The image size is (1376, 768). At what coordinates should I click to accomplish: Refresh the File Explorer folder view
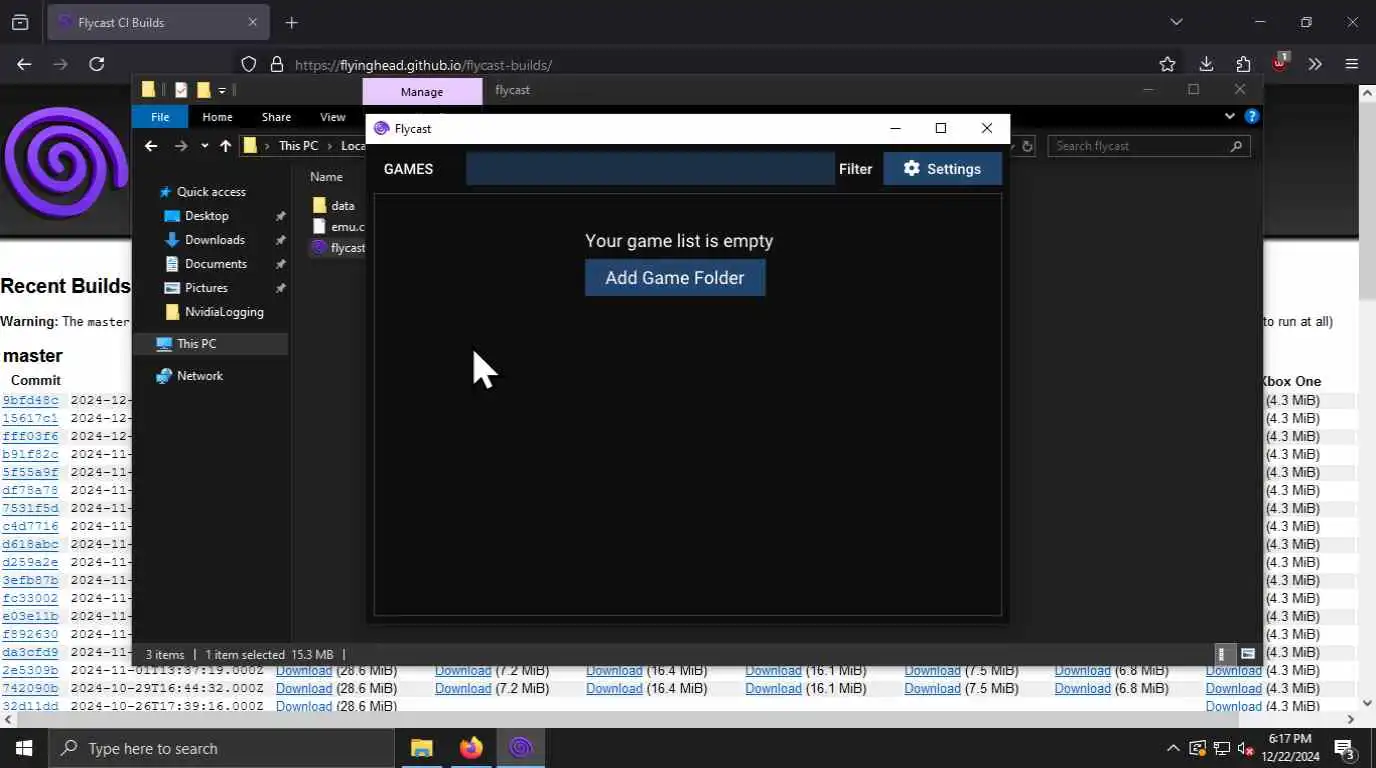(1026, 146)
